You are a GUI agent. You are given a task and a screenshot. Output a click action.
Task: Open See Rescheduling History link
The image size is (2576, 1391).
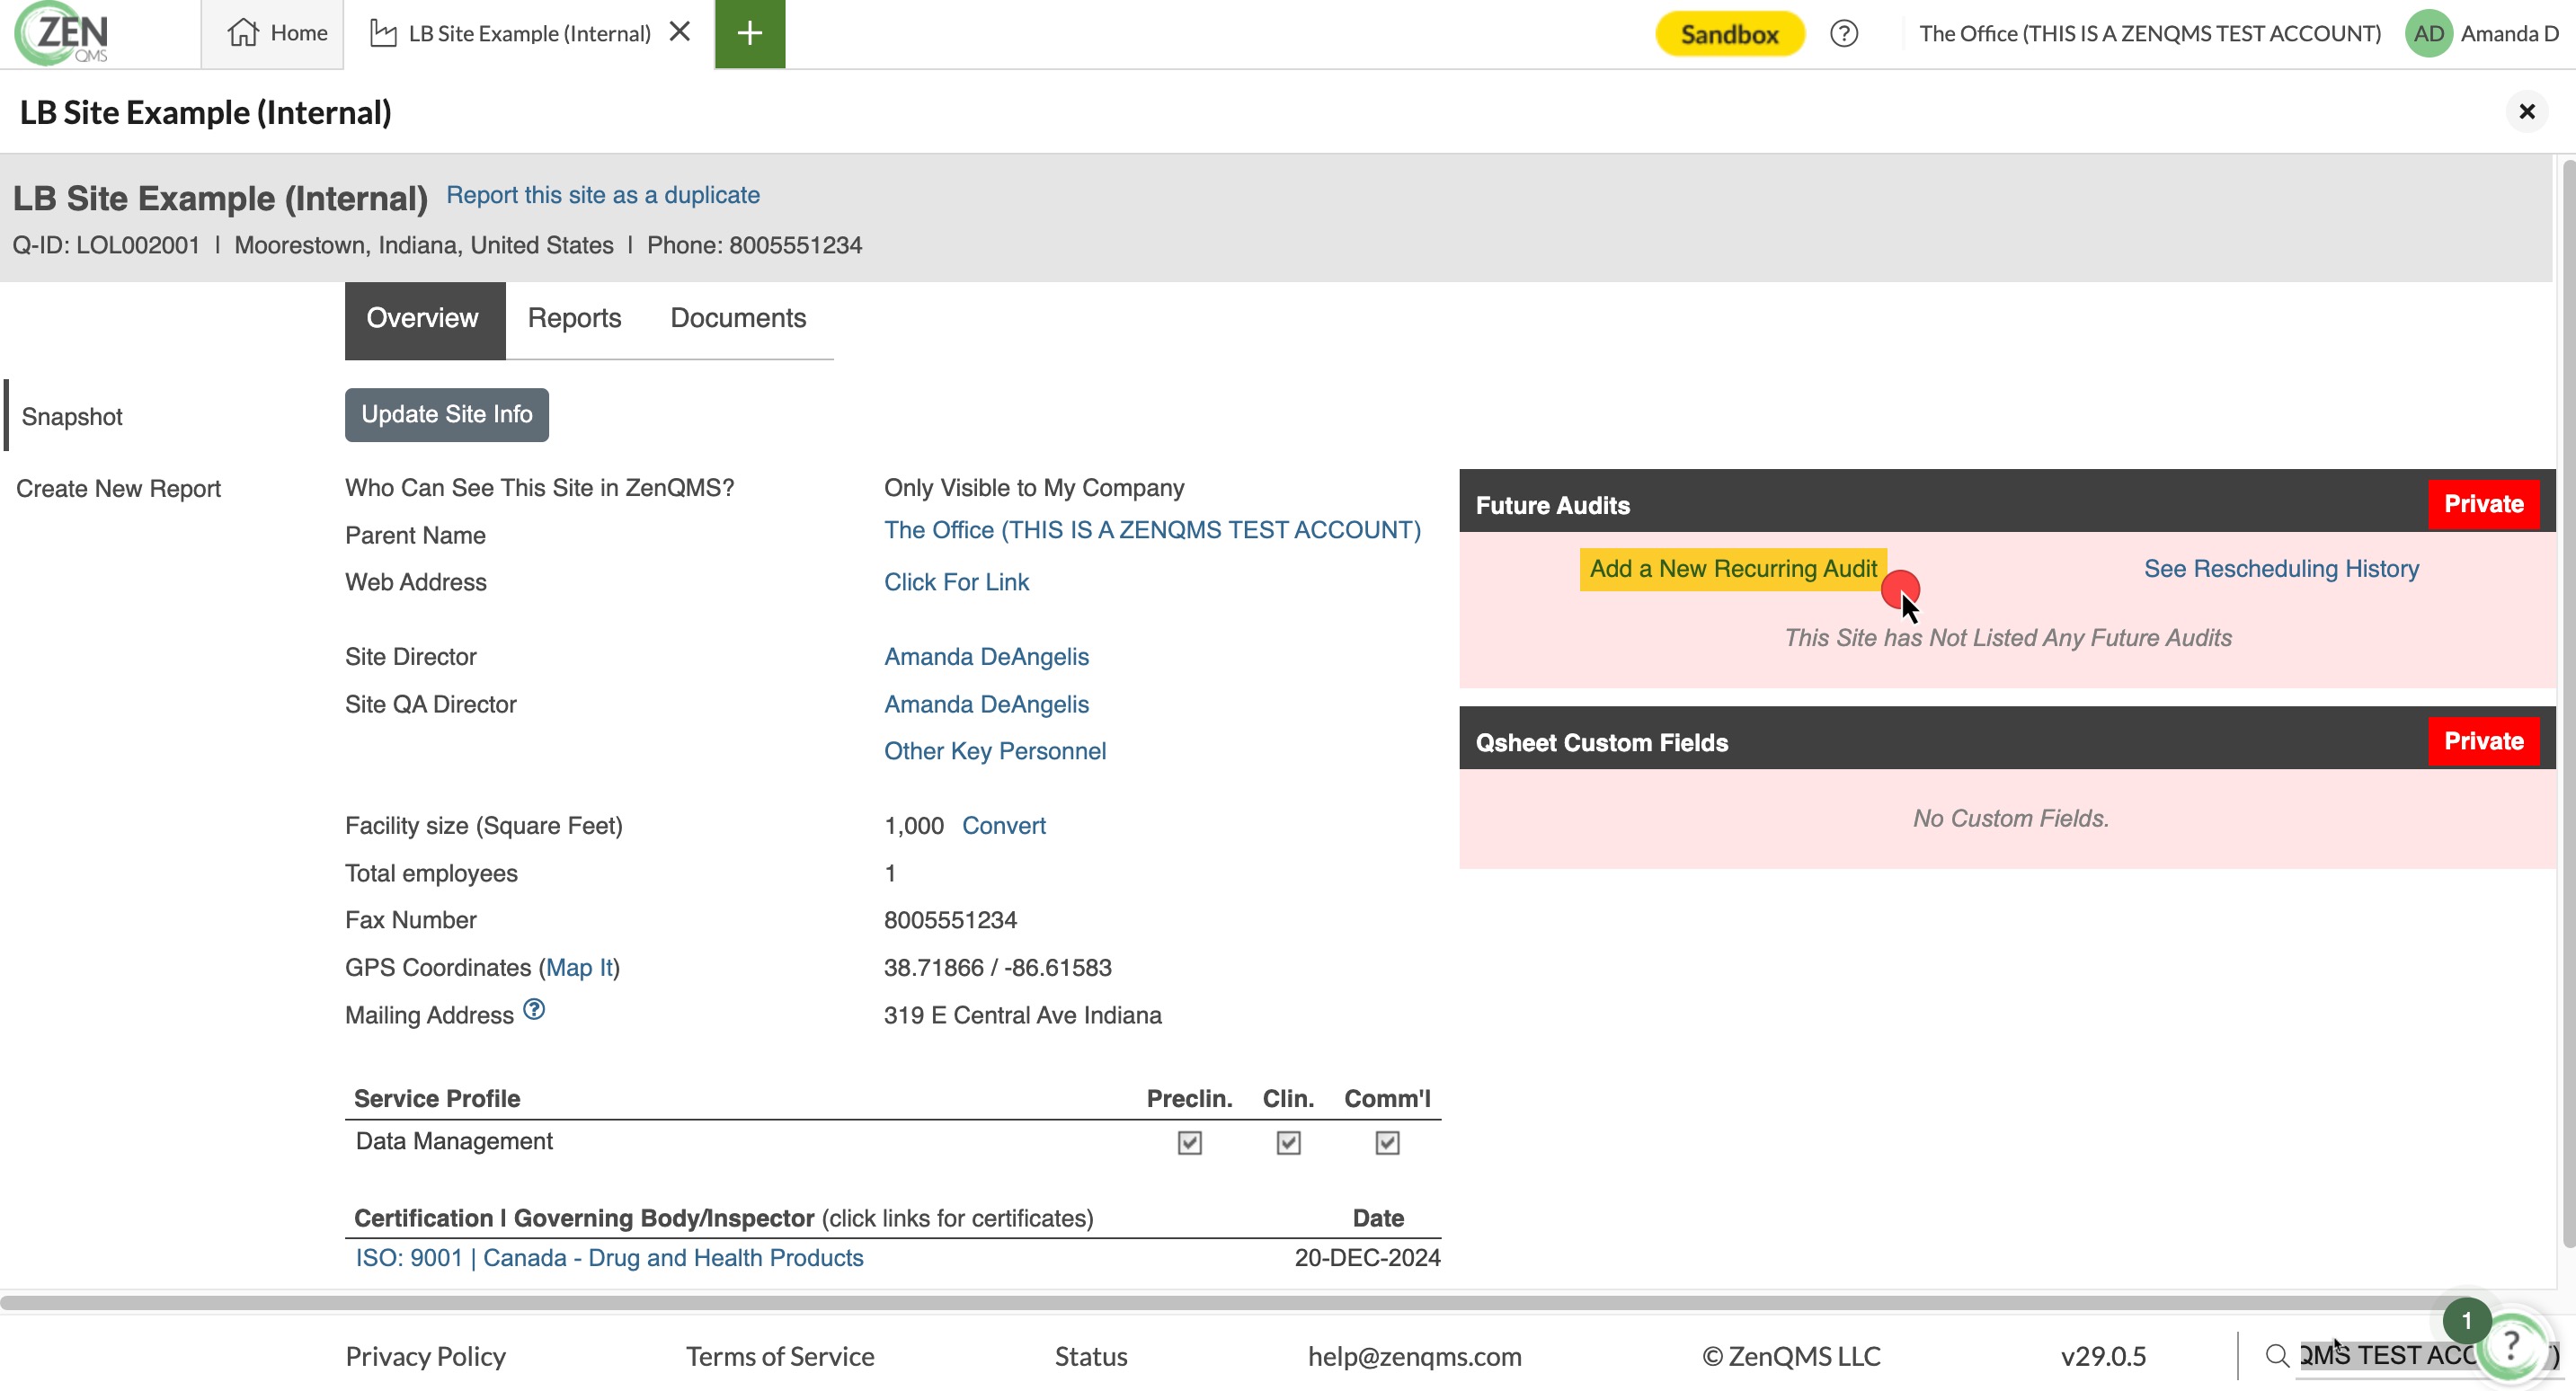2281,569
